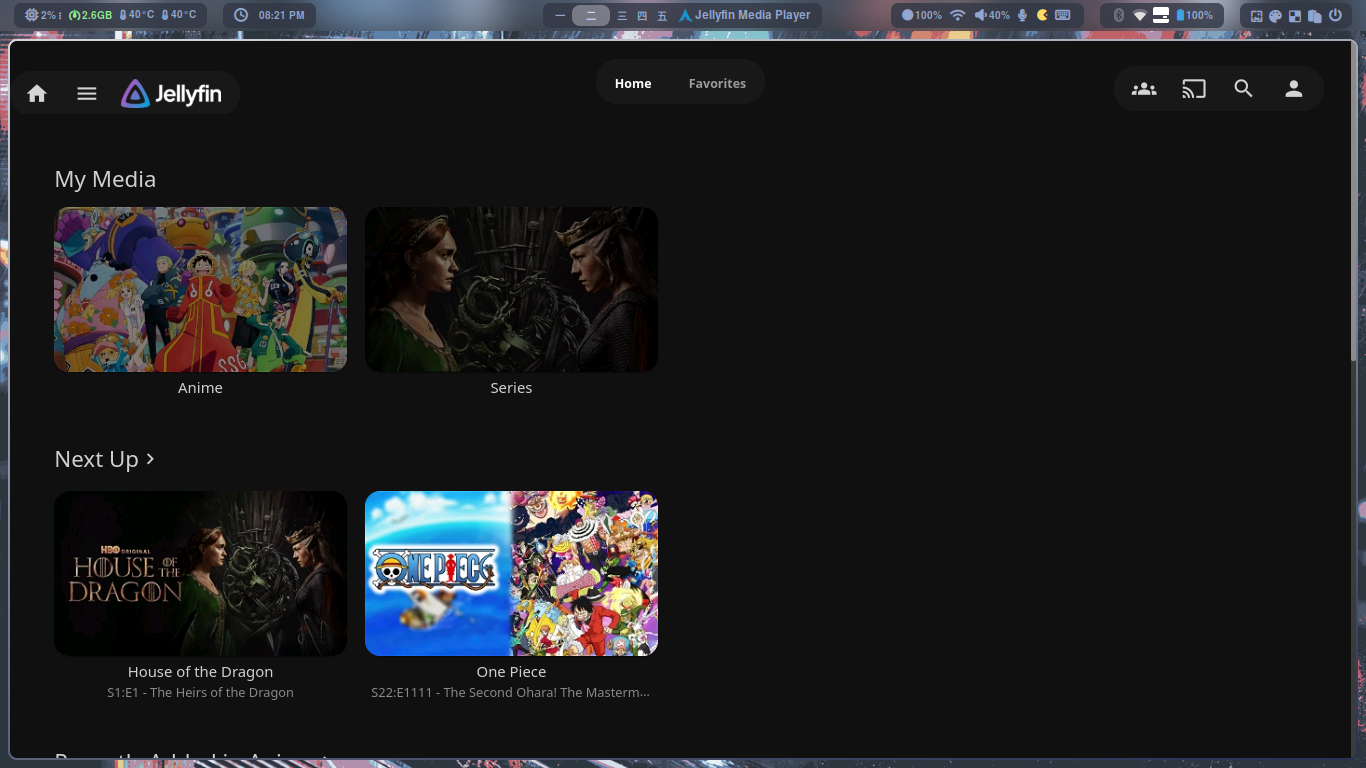Open the hamburger navigation menu
This screenshot has height=768, width=1366.
[87, 93]
